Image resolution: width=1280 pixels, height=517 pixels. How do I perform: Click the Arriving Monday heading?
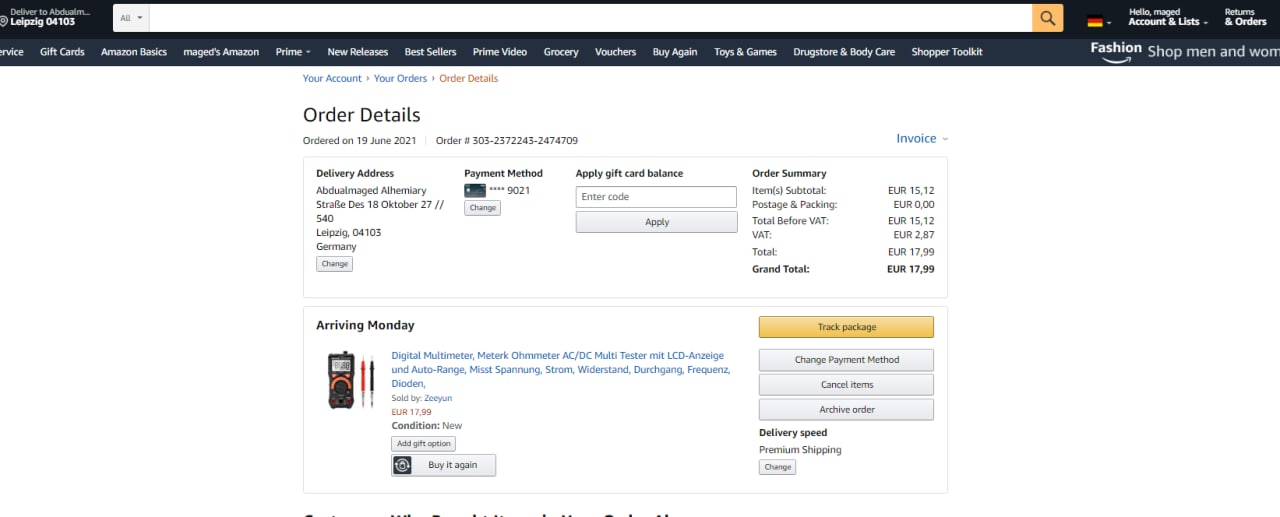pyautogui.click(x=365, y=325)
